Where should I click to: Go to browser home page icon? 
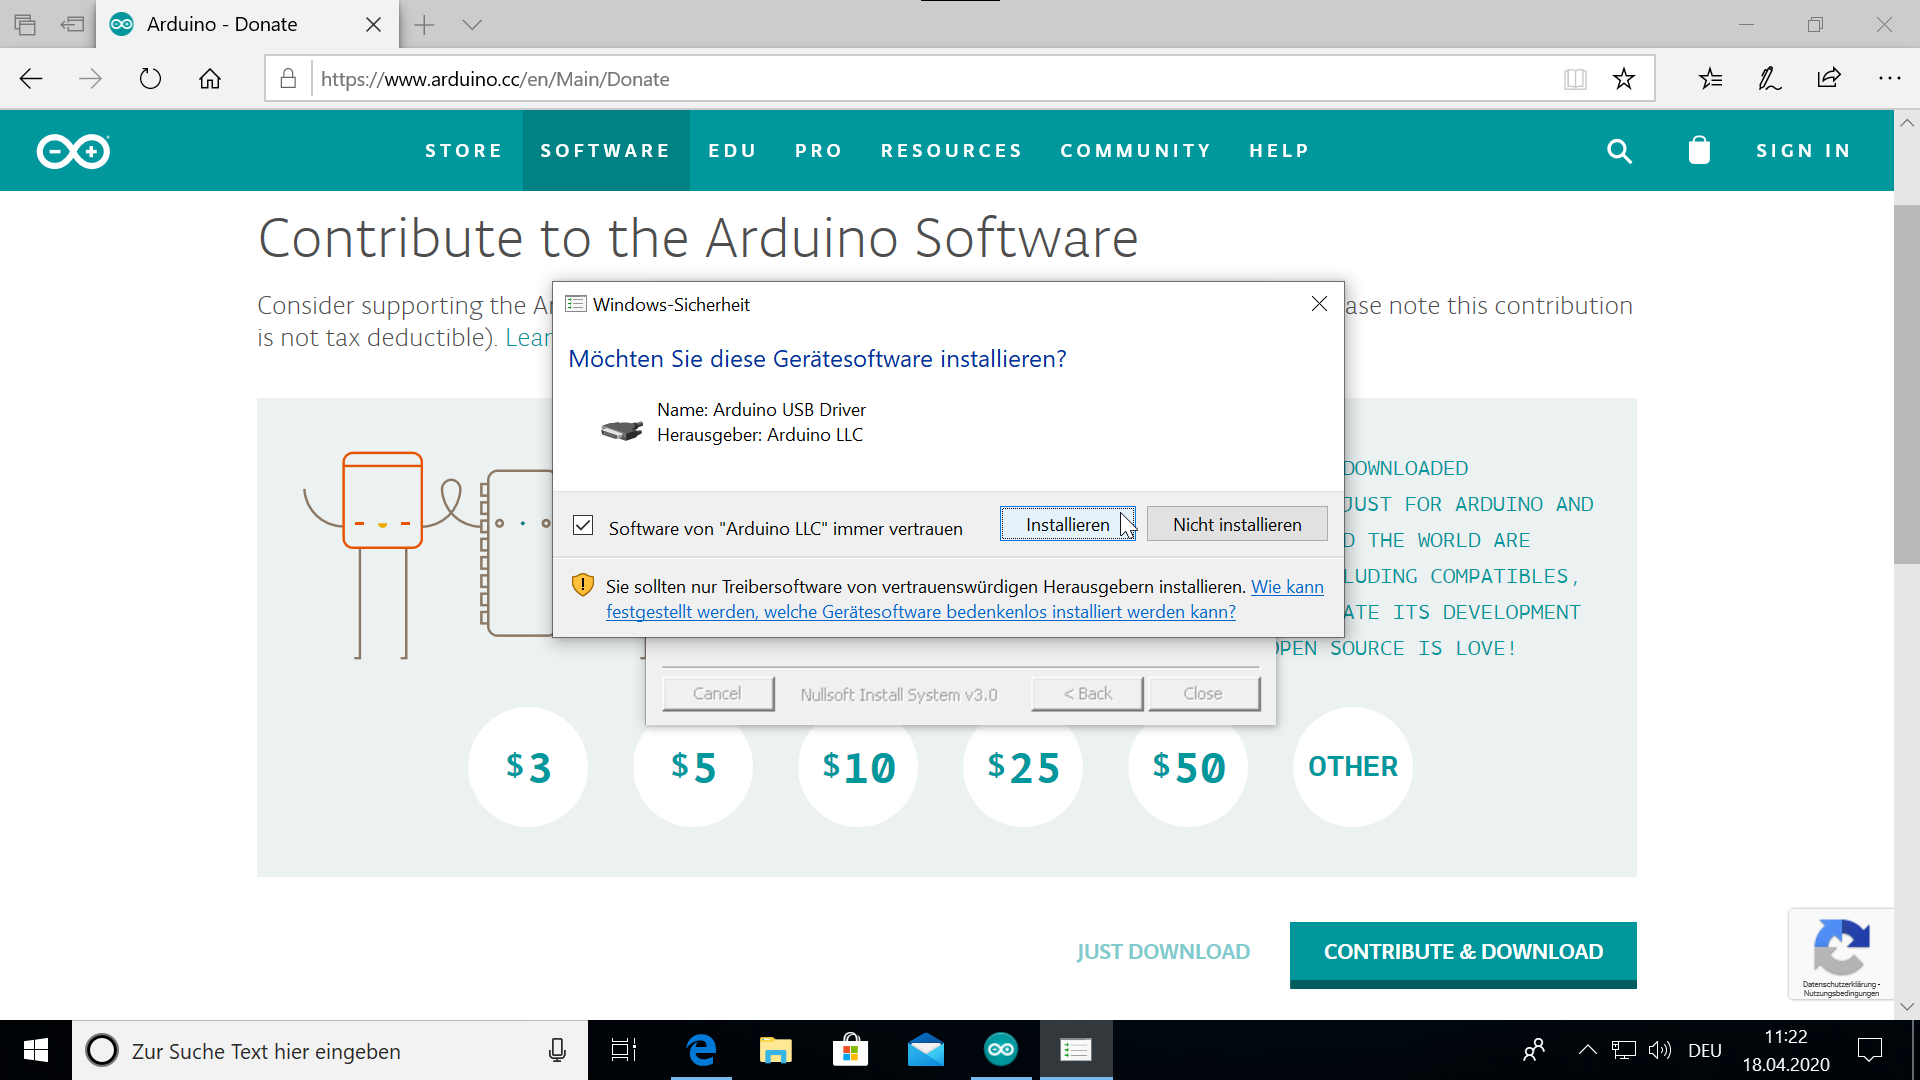tap(210, 79)
